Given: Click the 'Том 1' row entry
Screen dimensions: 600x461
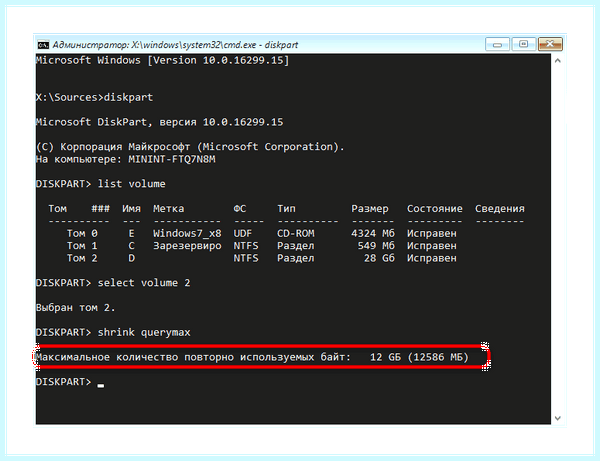Looking at the screenshot, I should click(x=82, y=246).
